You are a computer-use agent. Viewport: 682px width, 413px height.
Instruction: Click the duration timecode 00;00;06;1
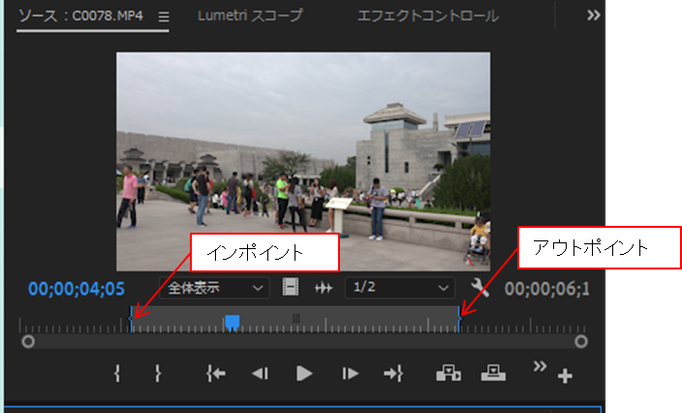(547, 289)
